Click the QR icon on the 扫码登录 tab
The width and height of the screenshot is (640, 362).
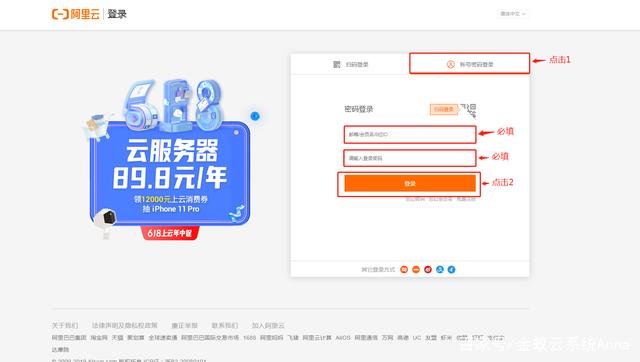(337, 64)
